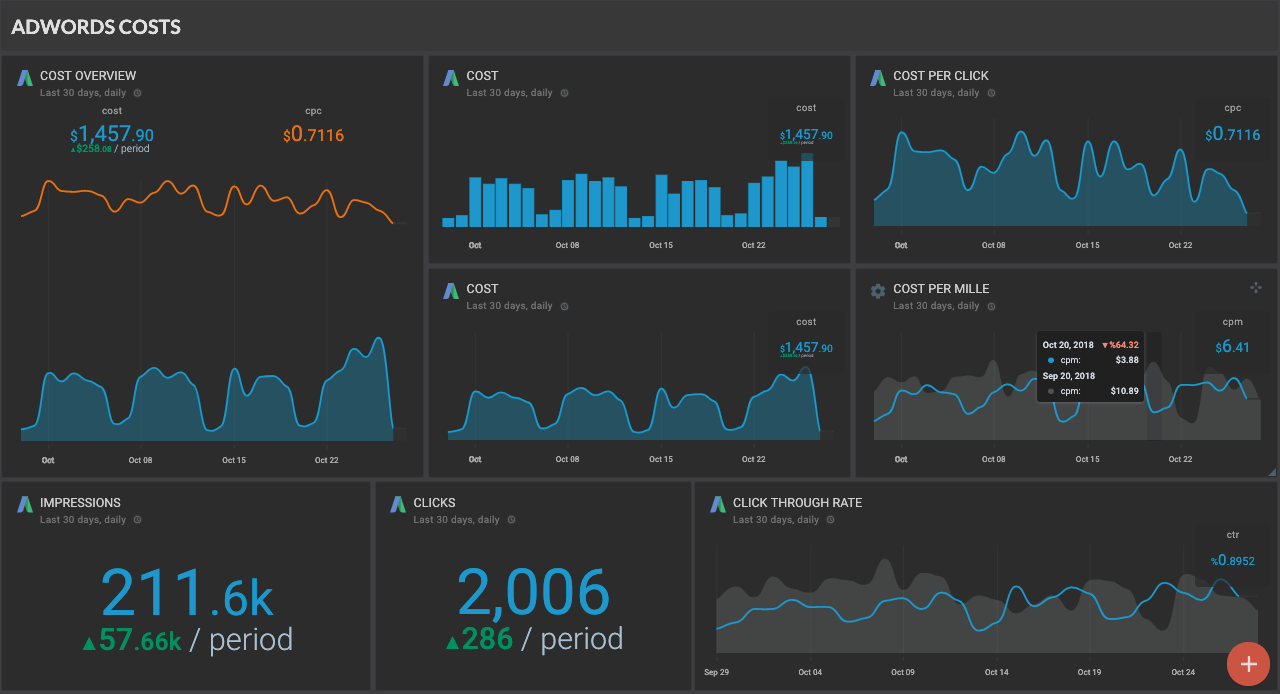This screenshot has width=1280, height=694.
Task: Click the COST PER CLICK widget title
Action: click(x=941, y=76)
